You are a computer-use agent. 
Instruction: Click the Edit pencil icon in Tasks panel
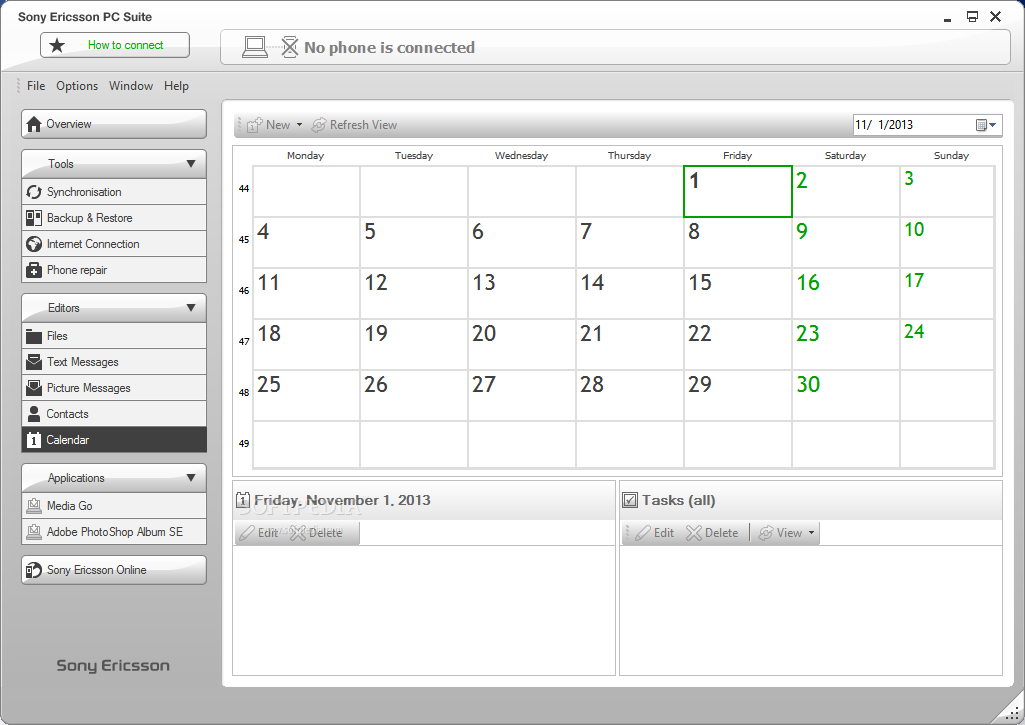point(643,533)
